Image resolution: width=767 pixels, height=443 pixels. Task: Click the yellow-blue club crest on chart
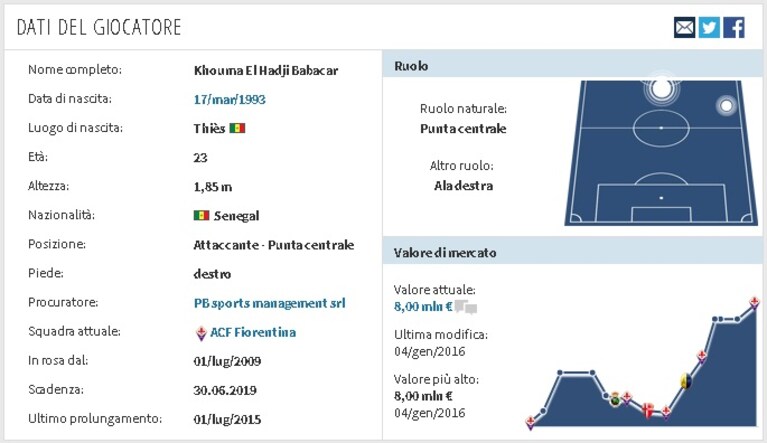coord(686,380)
